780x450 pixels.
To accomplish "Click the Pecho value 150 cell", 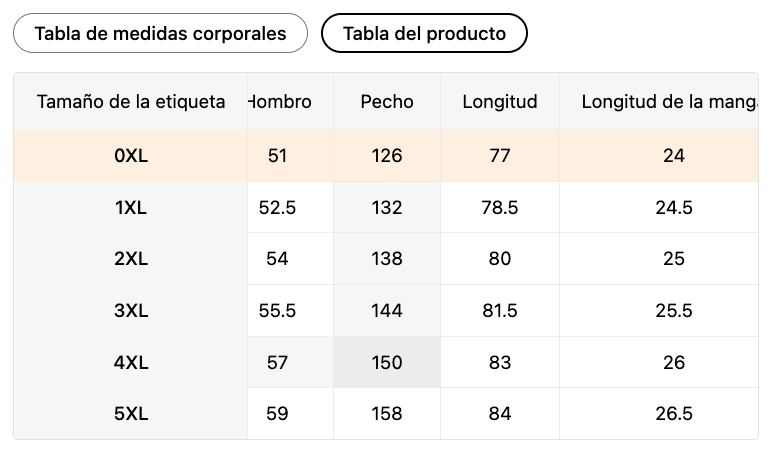I will click(x=387, y=363).
